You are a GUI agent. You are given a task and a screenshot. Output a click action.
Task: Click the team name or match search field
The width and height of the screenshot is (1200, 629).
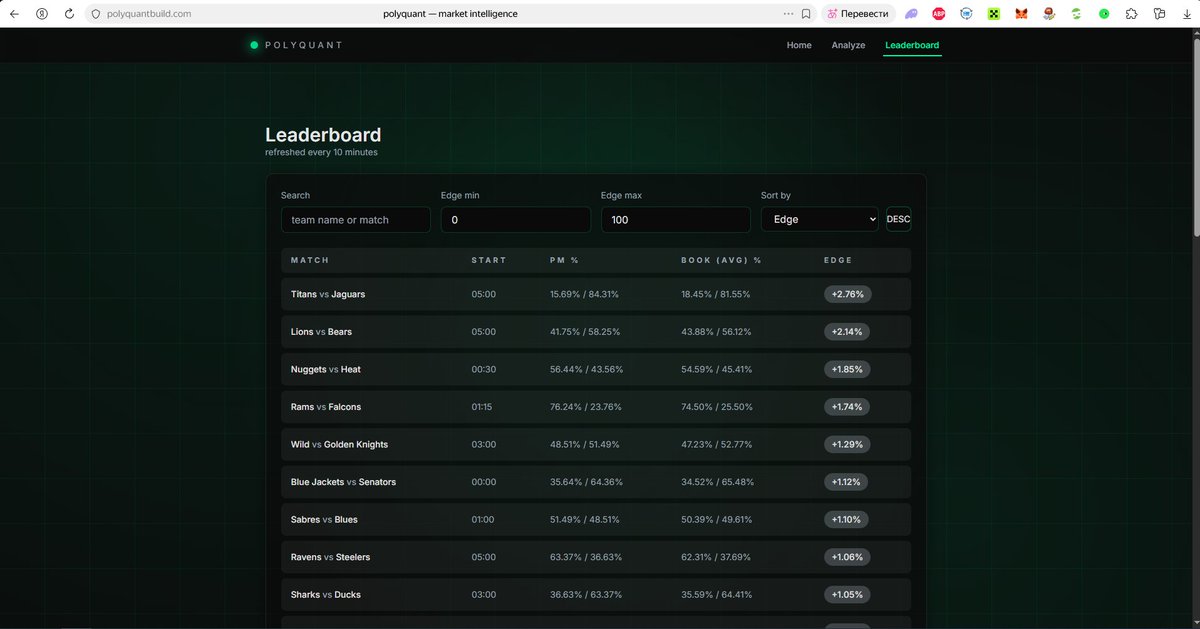click(355, 219)
